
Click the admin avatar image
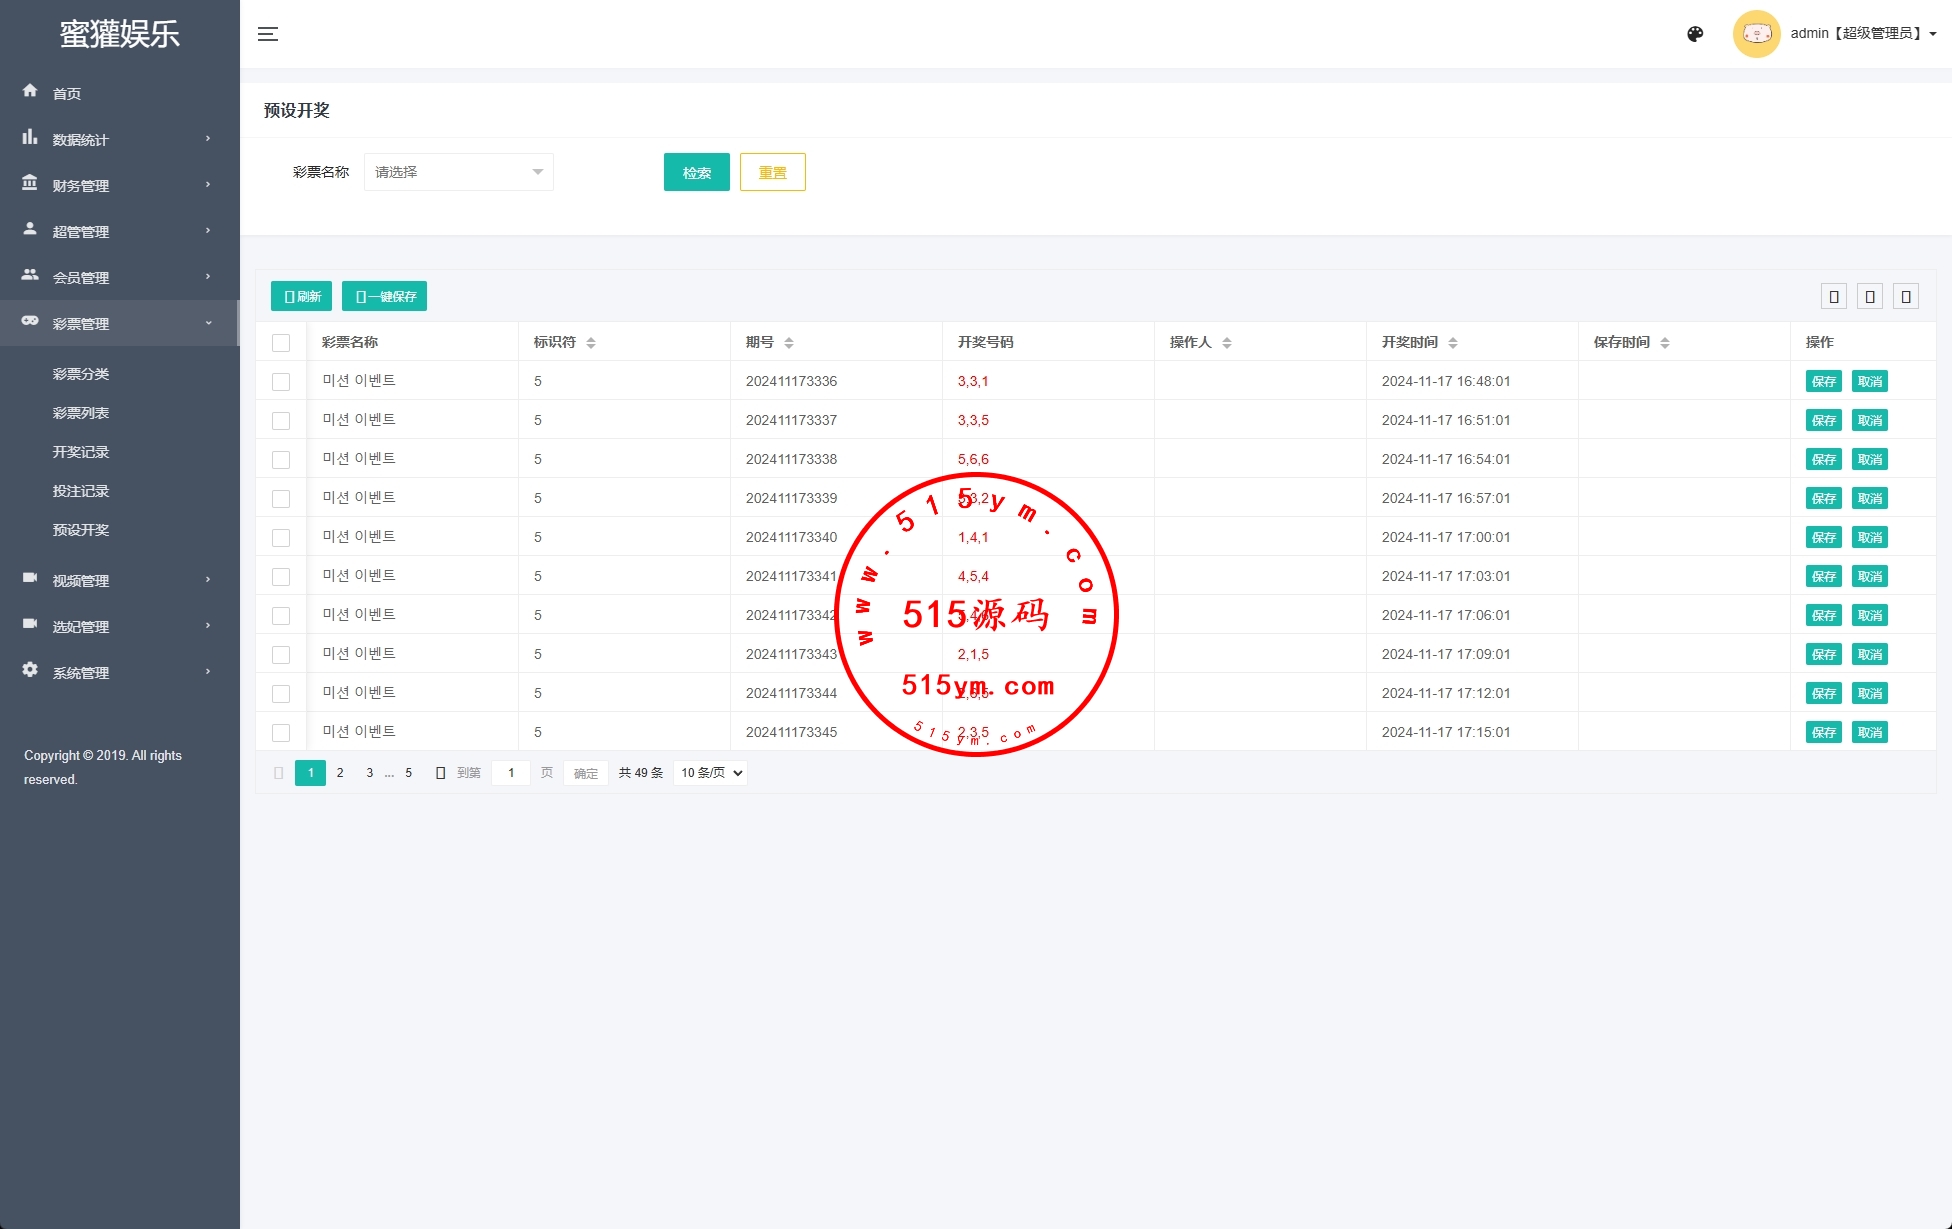tap(1756, 34)
